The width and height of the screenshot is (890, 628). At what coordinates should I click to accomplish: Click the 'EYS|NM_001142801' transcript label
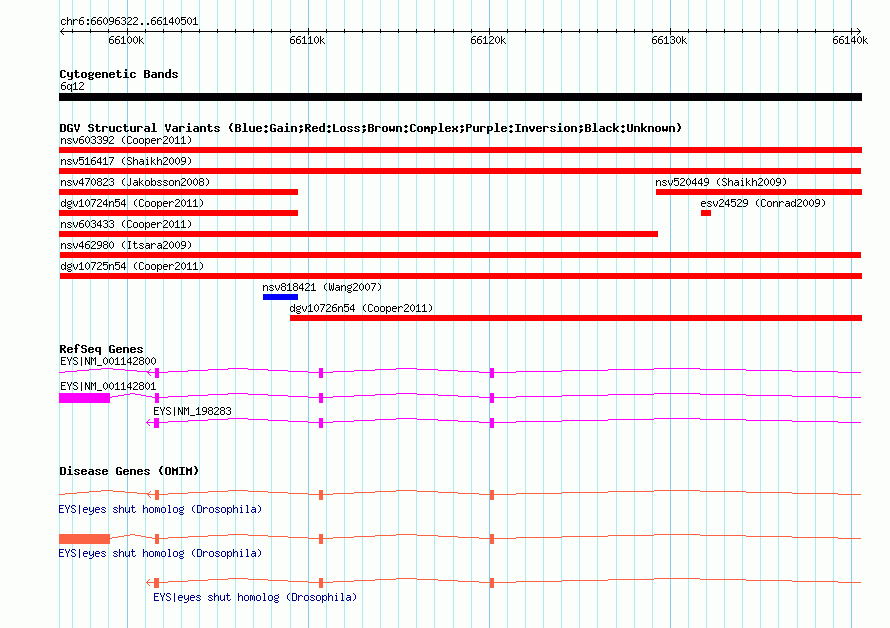click(108, 386)
